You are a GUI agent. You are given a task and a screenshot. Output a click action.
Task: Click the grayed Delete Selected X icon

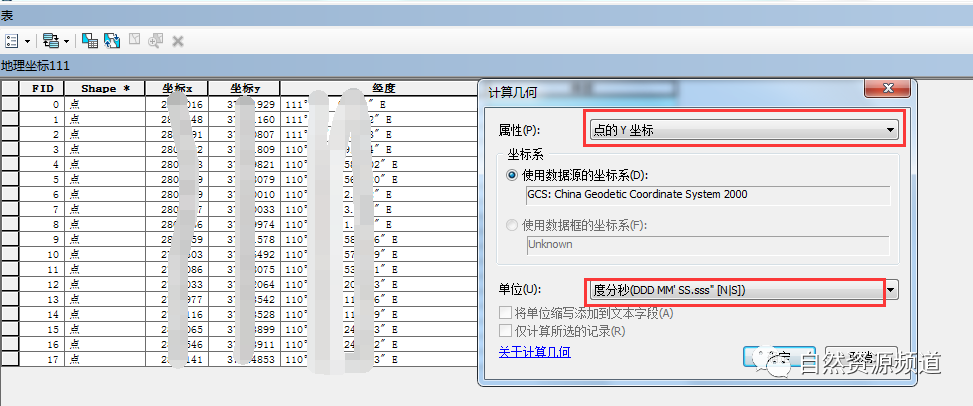coord(177,42)
